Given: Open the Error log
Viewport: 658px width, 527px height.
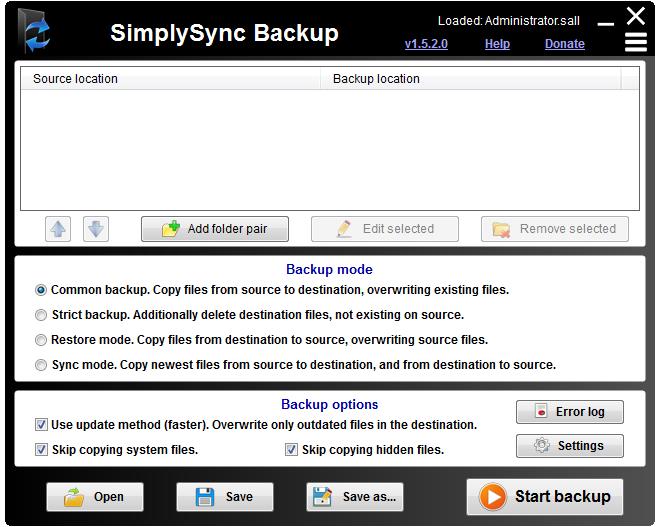Looking at the screenshot, I should 570,412.
